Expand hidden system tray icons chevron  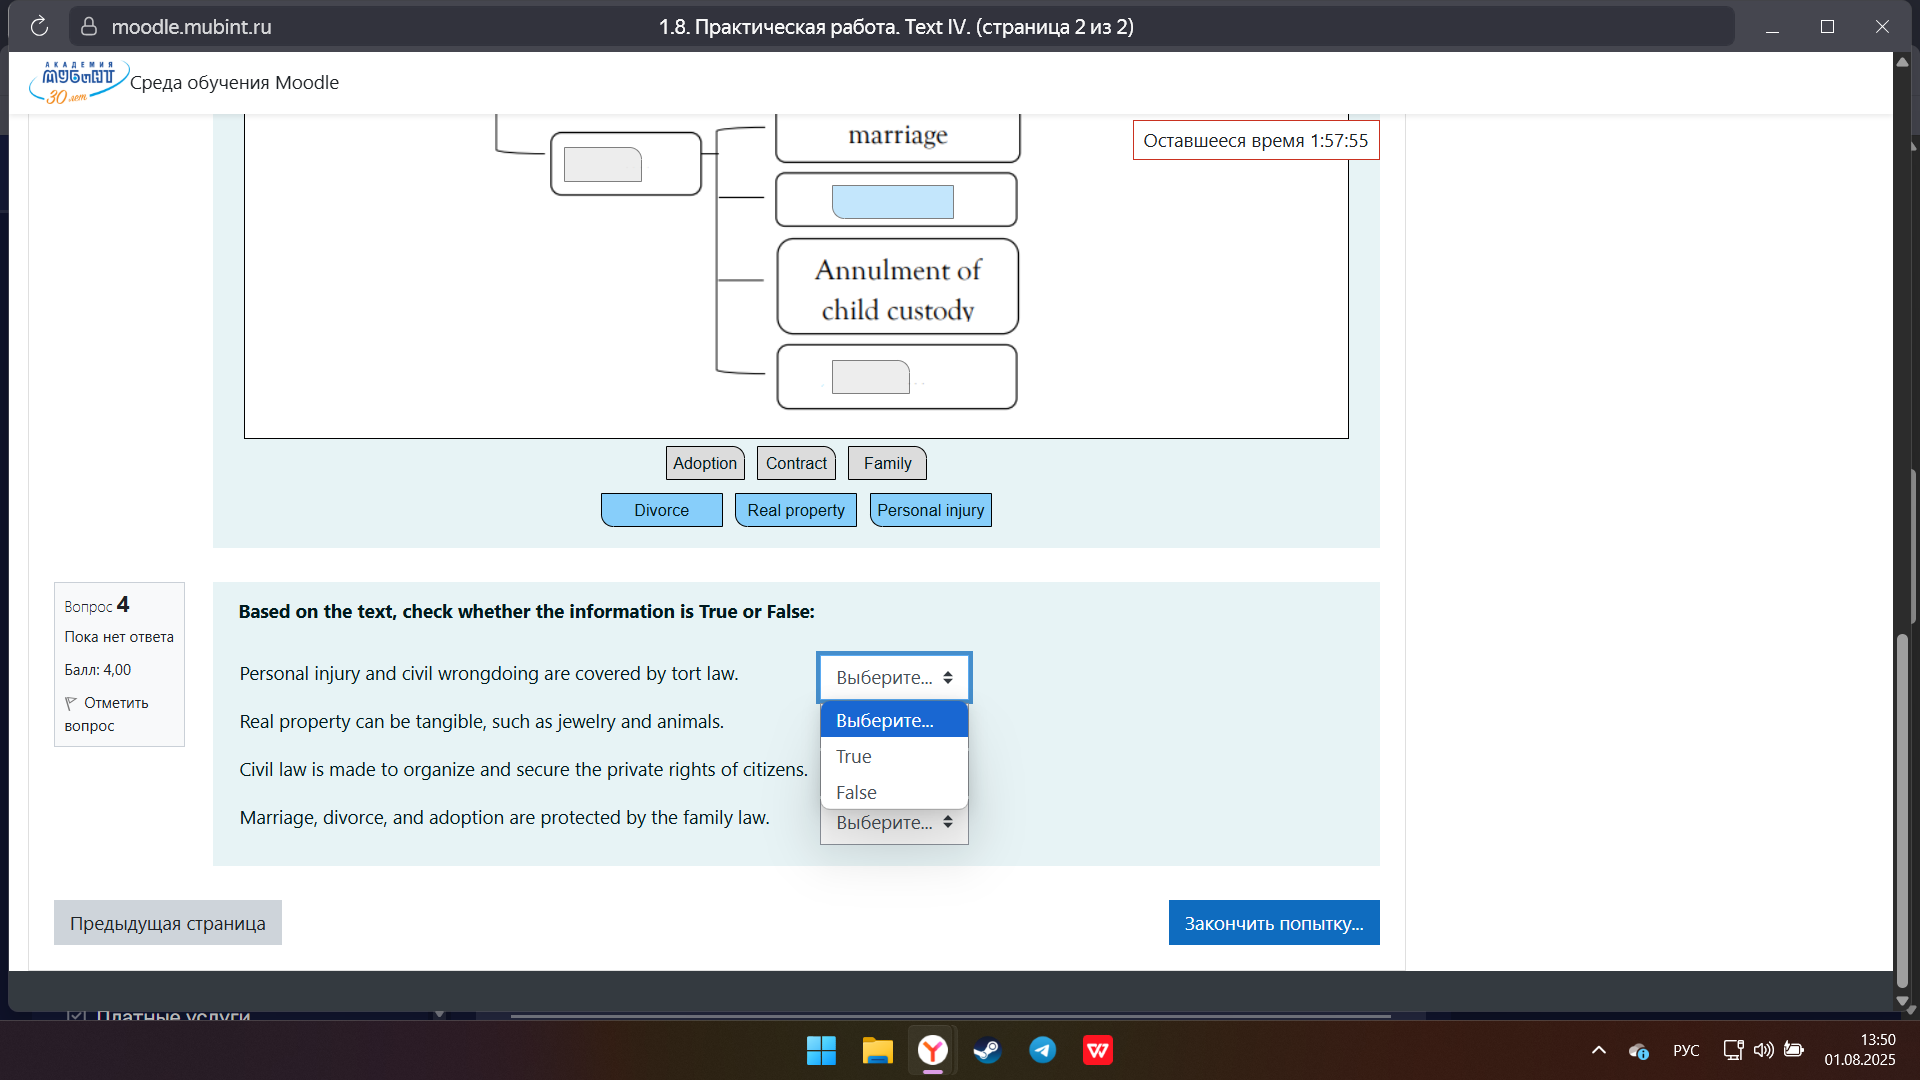(1598, 1050)
